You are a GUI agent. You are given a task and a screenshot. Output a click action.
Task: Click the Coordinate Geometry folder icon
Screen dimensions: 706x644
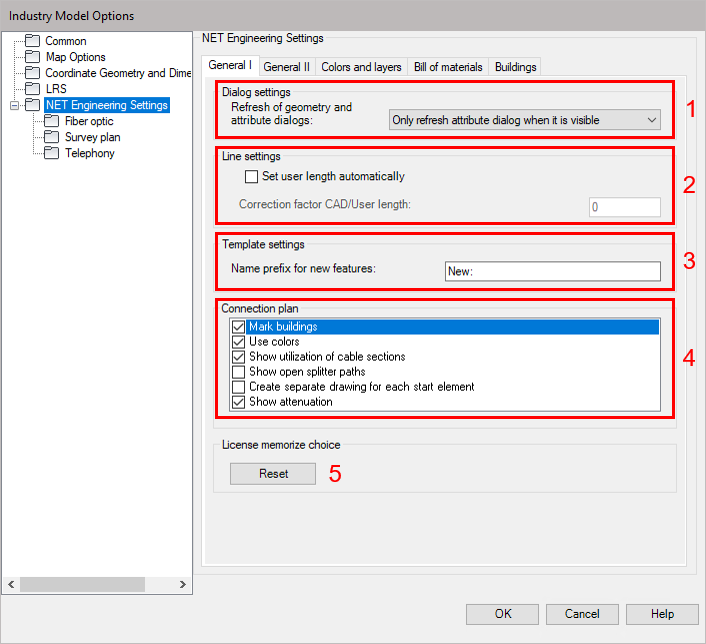[x=32, y=73]
